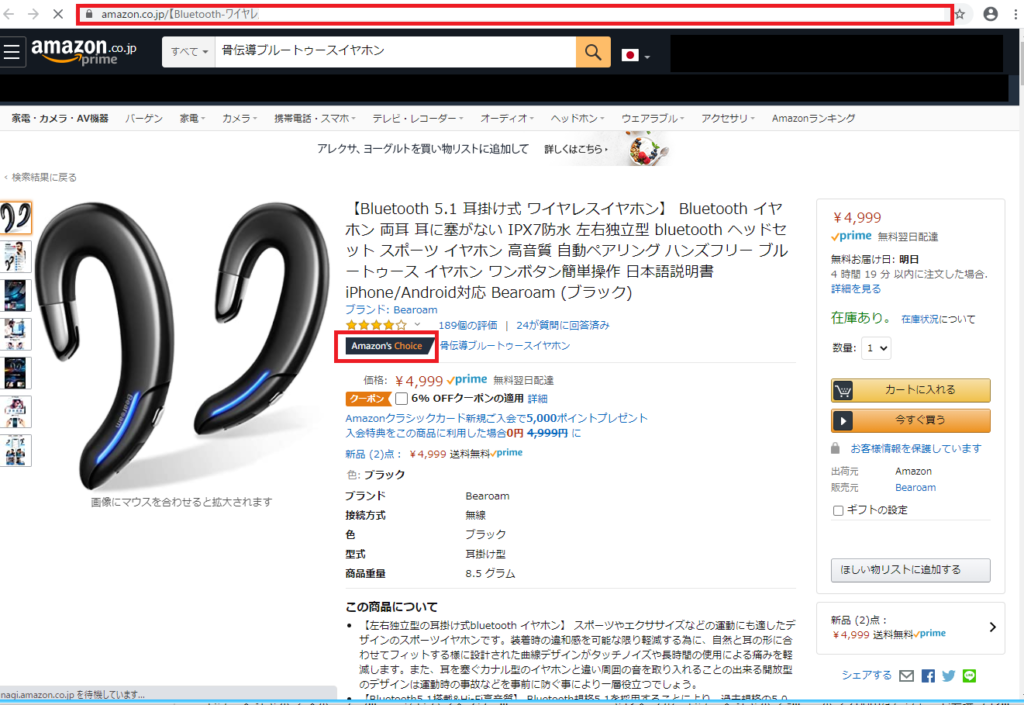Click the browser address bar

click(x=515, y=14)
